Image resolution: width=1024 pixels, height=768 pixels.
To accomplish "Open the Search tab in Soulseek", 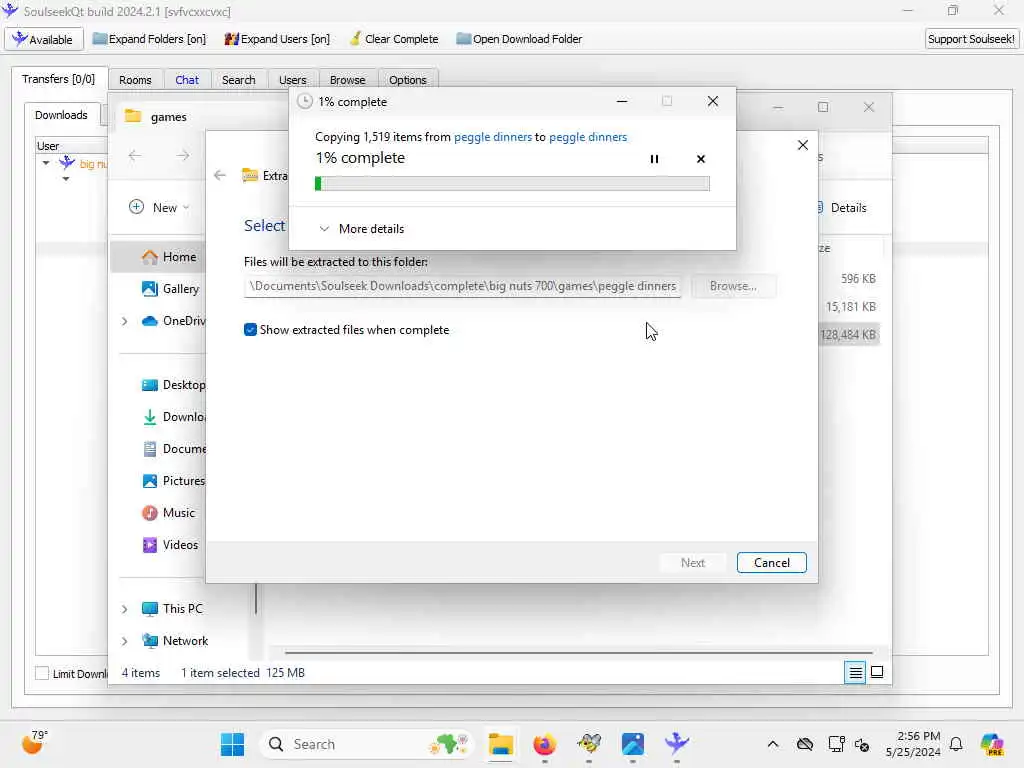I will pos(238,80).
